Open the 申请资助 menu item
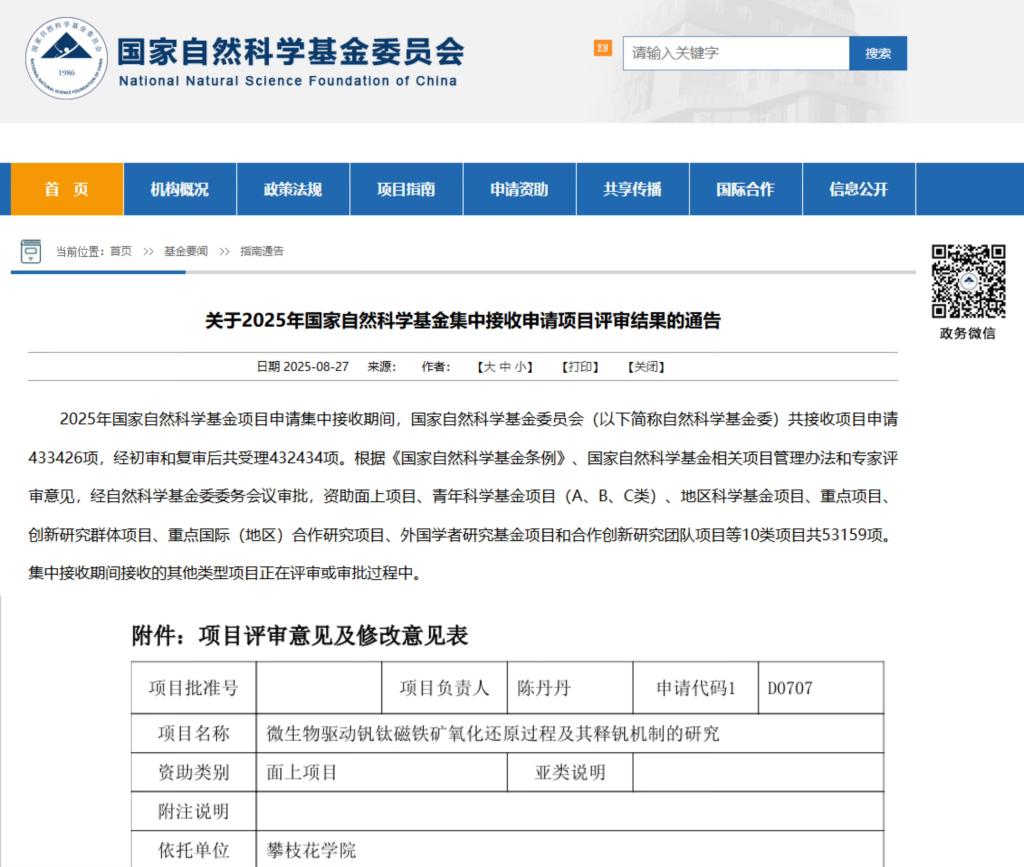 (519, 189)
